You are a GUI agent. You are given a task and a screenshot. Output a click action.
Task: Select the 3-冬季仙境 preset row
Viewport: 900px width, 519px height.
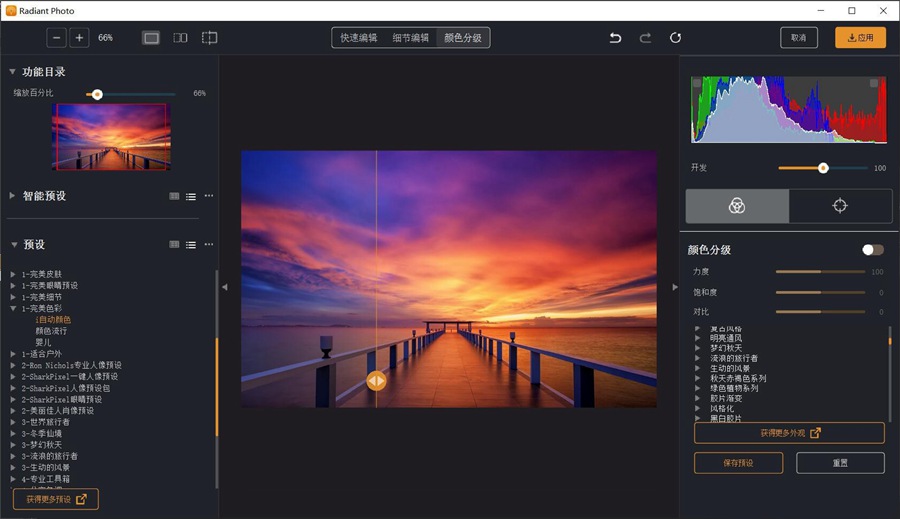pos(41,433)
